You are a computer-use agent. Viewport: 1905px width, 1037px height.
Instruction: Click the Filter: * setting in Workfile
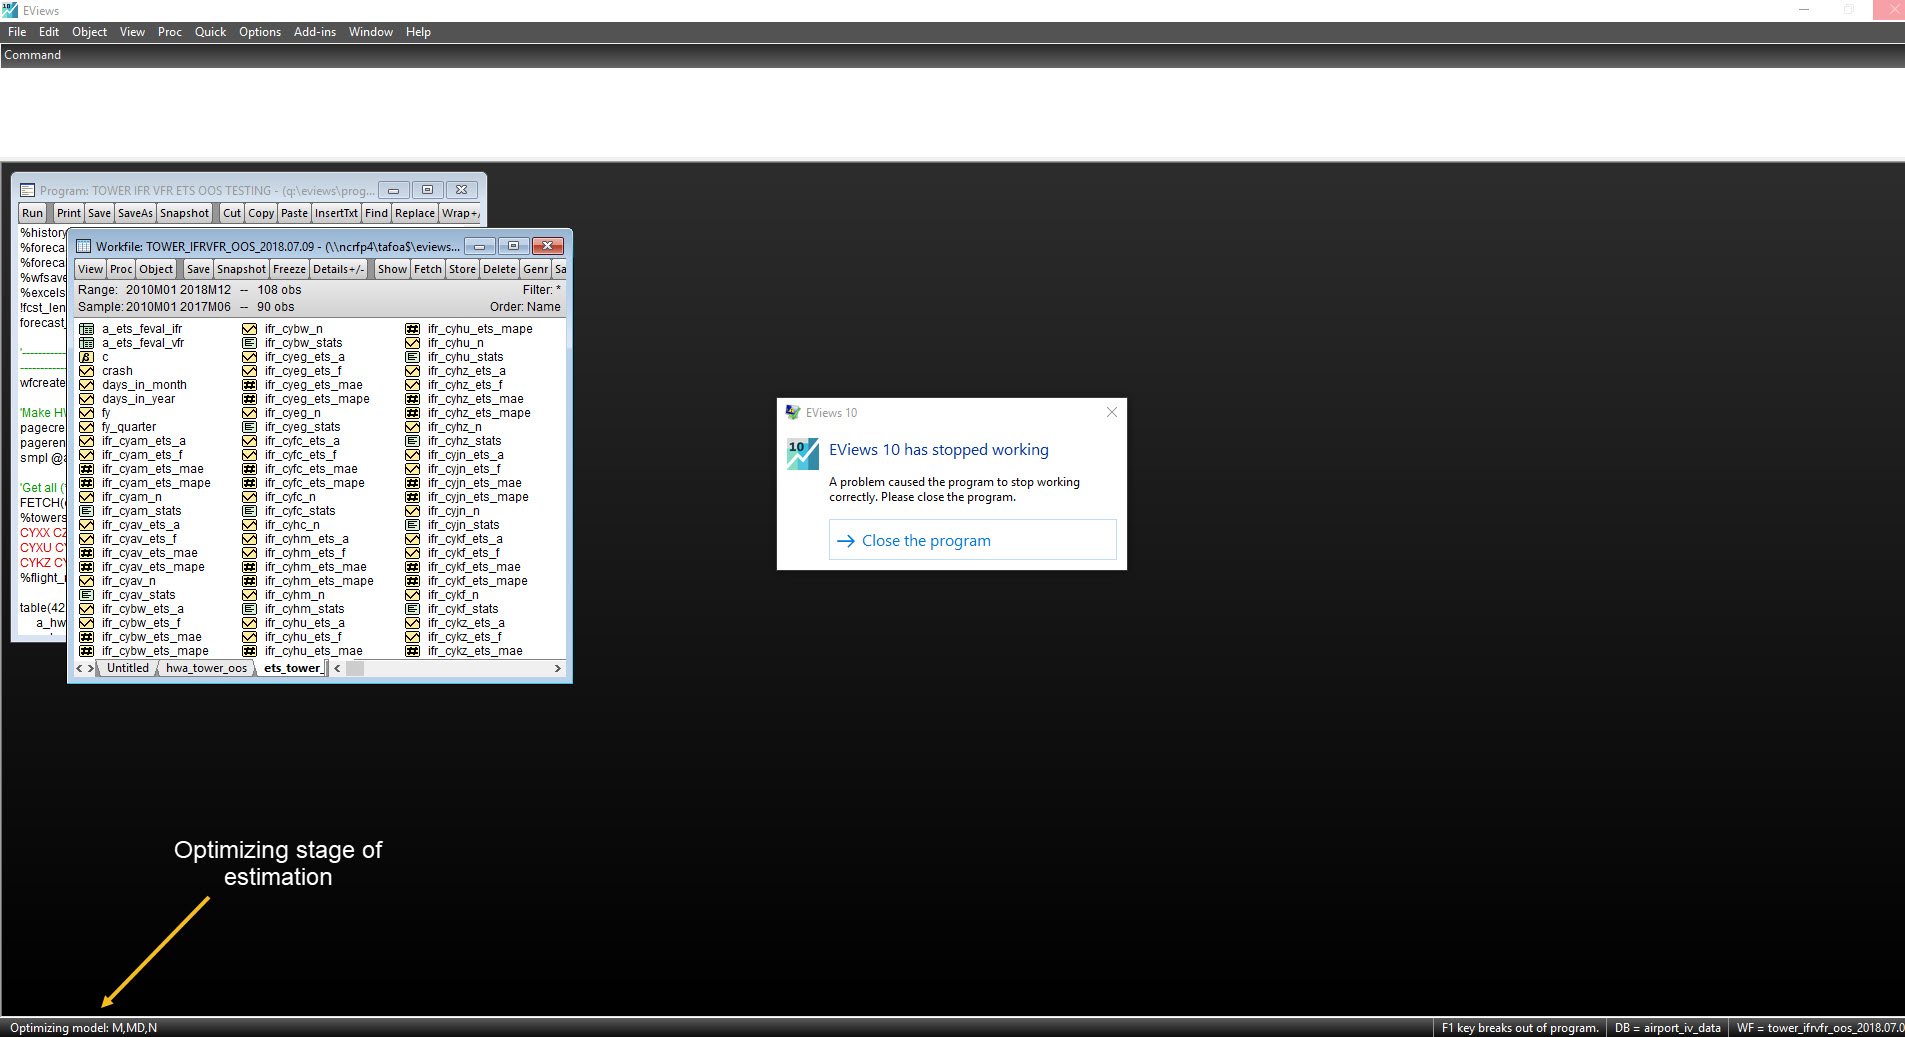(x=541, y=290)
